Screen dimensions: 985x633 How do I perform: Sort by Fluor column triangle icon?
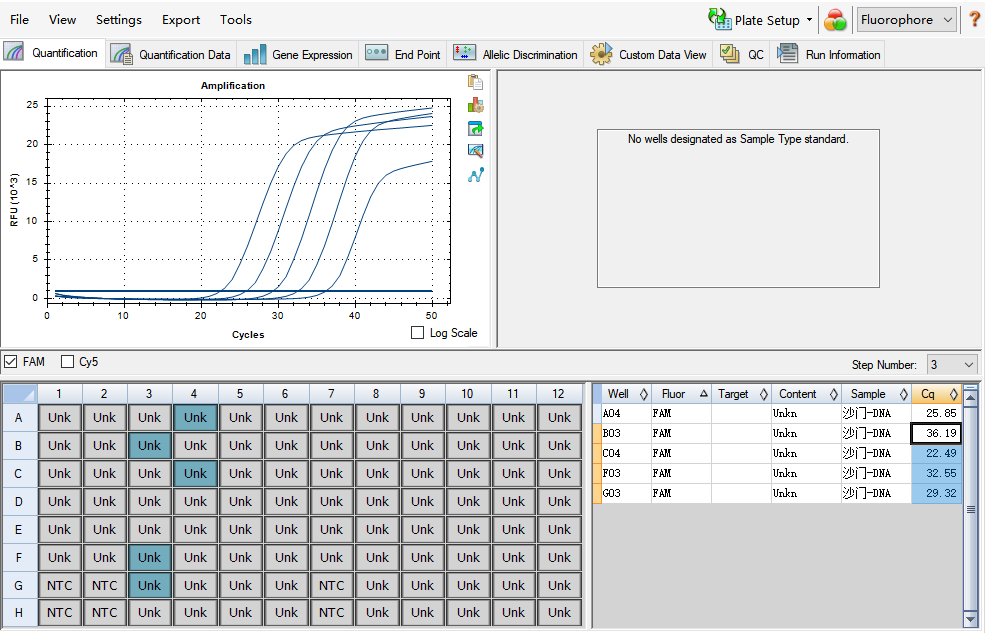tap(704, 394)
